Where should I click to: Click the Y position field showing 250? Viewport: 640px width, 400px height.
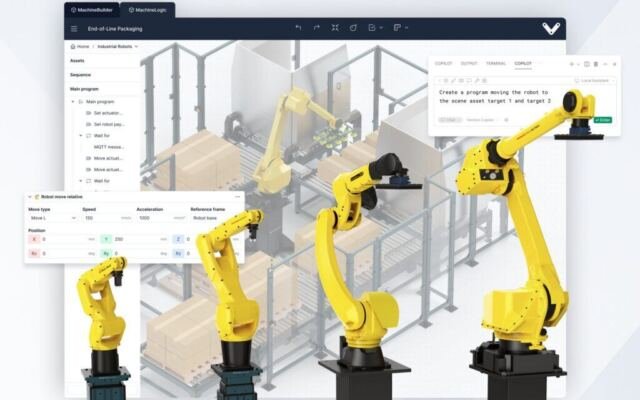(135, 239)
